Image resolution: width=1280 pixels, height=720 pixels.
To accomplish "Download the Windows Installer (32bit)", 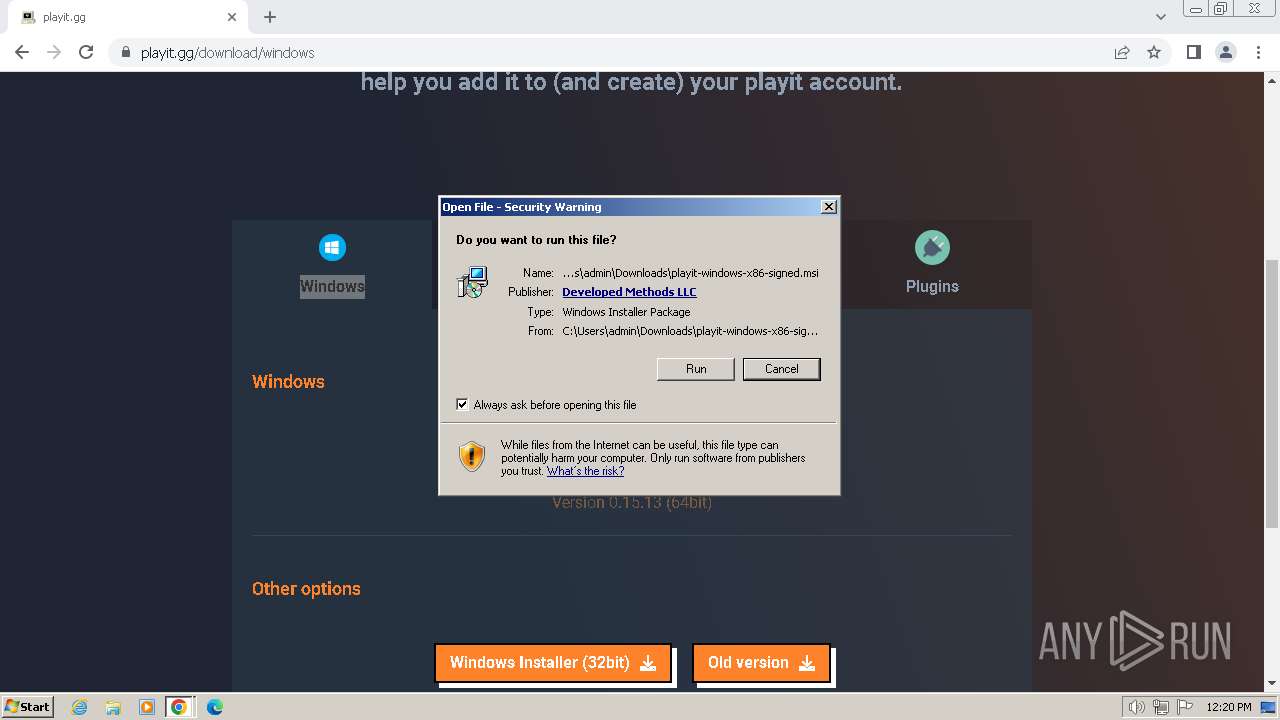I will coord(553,663).
